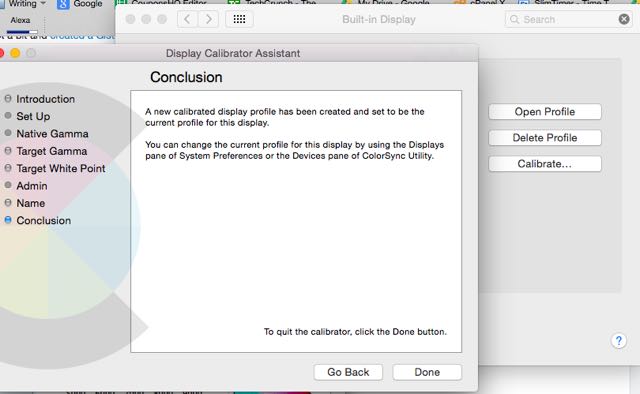This screenshot has width=640, height=394.
Task: Click the Google bookmark icon
Action: 63,4
